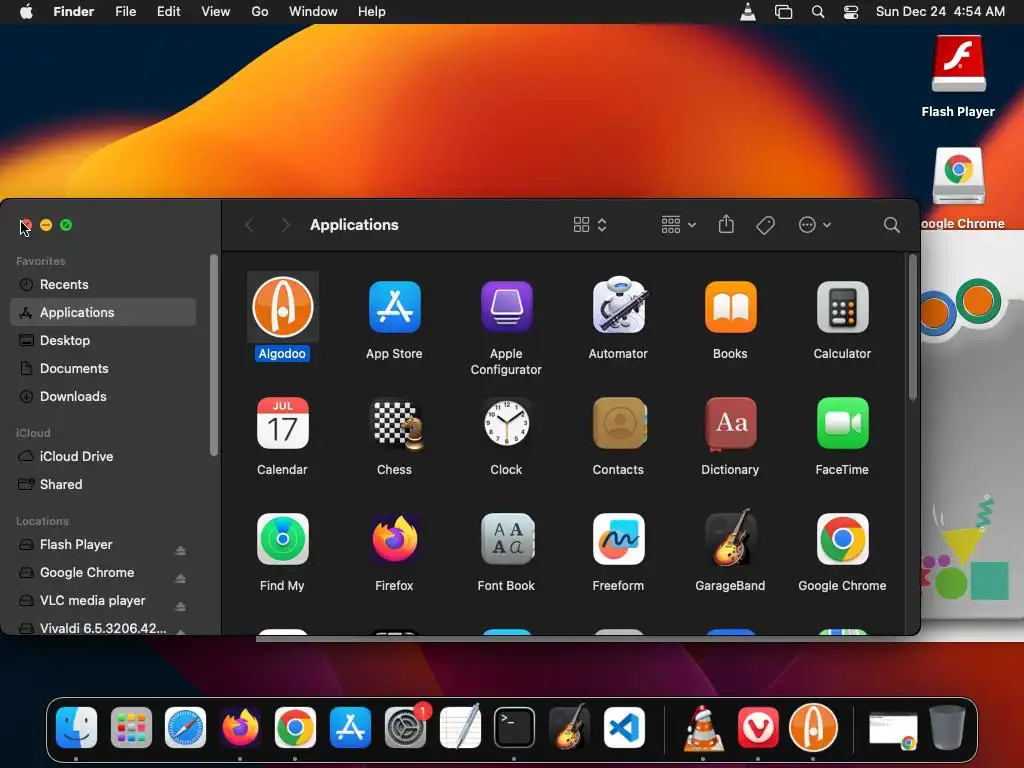This screenshot has width=1024, height=768.
Task: Select the Automator app icon
Action: pyautogui.click(x=618, y=306)
